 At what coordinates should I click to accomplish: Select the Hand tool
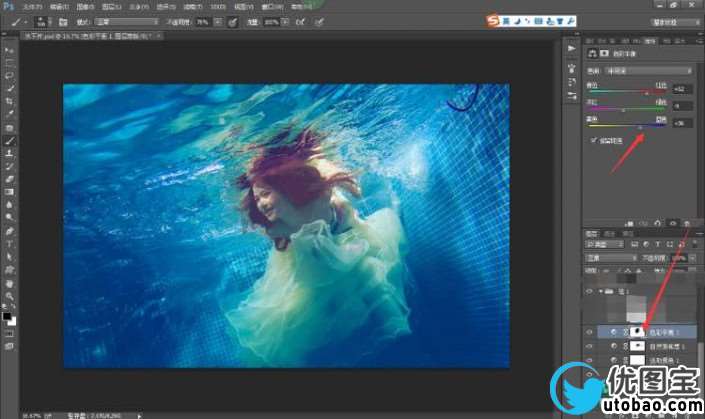(x=9, y=284)
